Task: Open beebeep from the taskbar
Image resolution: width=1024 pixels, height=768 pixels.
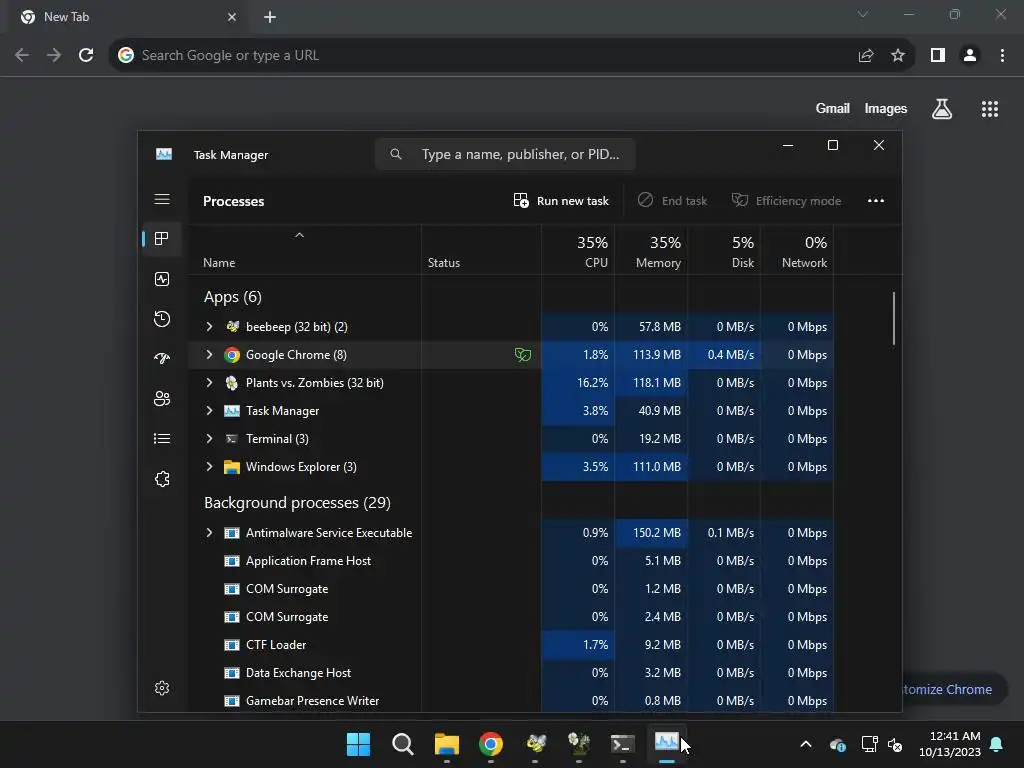Action: pos(536,743)
